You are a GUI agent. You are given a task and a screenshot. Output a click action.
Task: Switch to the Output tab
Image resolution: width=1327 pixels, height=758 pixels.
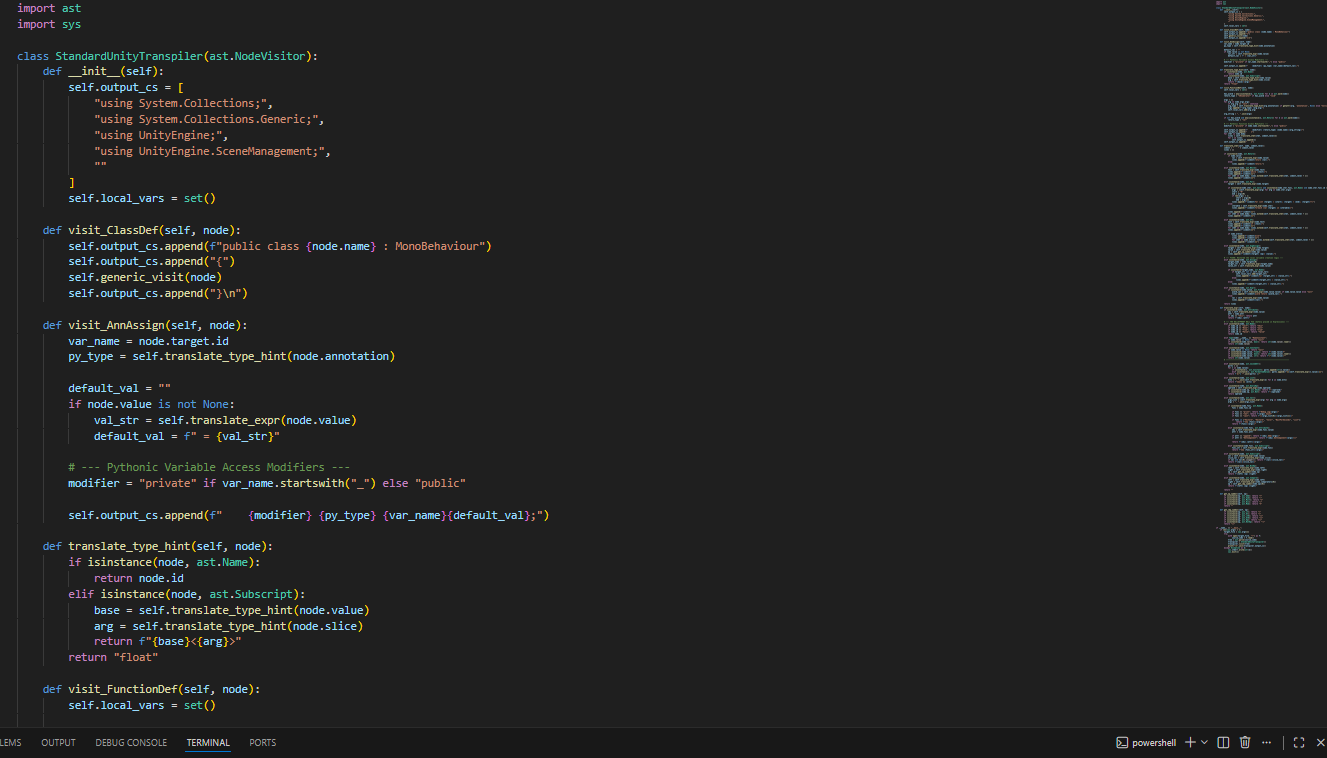pyautogui.click(x=58, y=743)
